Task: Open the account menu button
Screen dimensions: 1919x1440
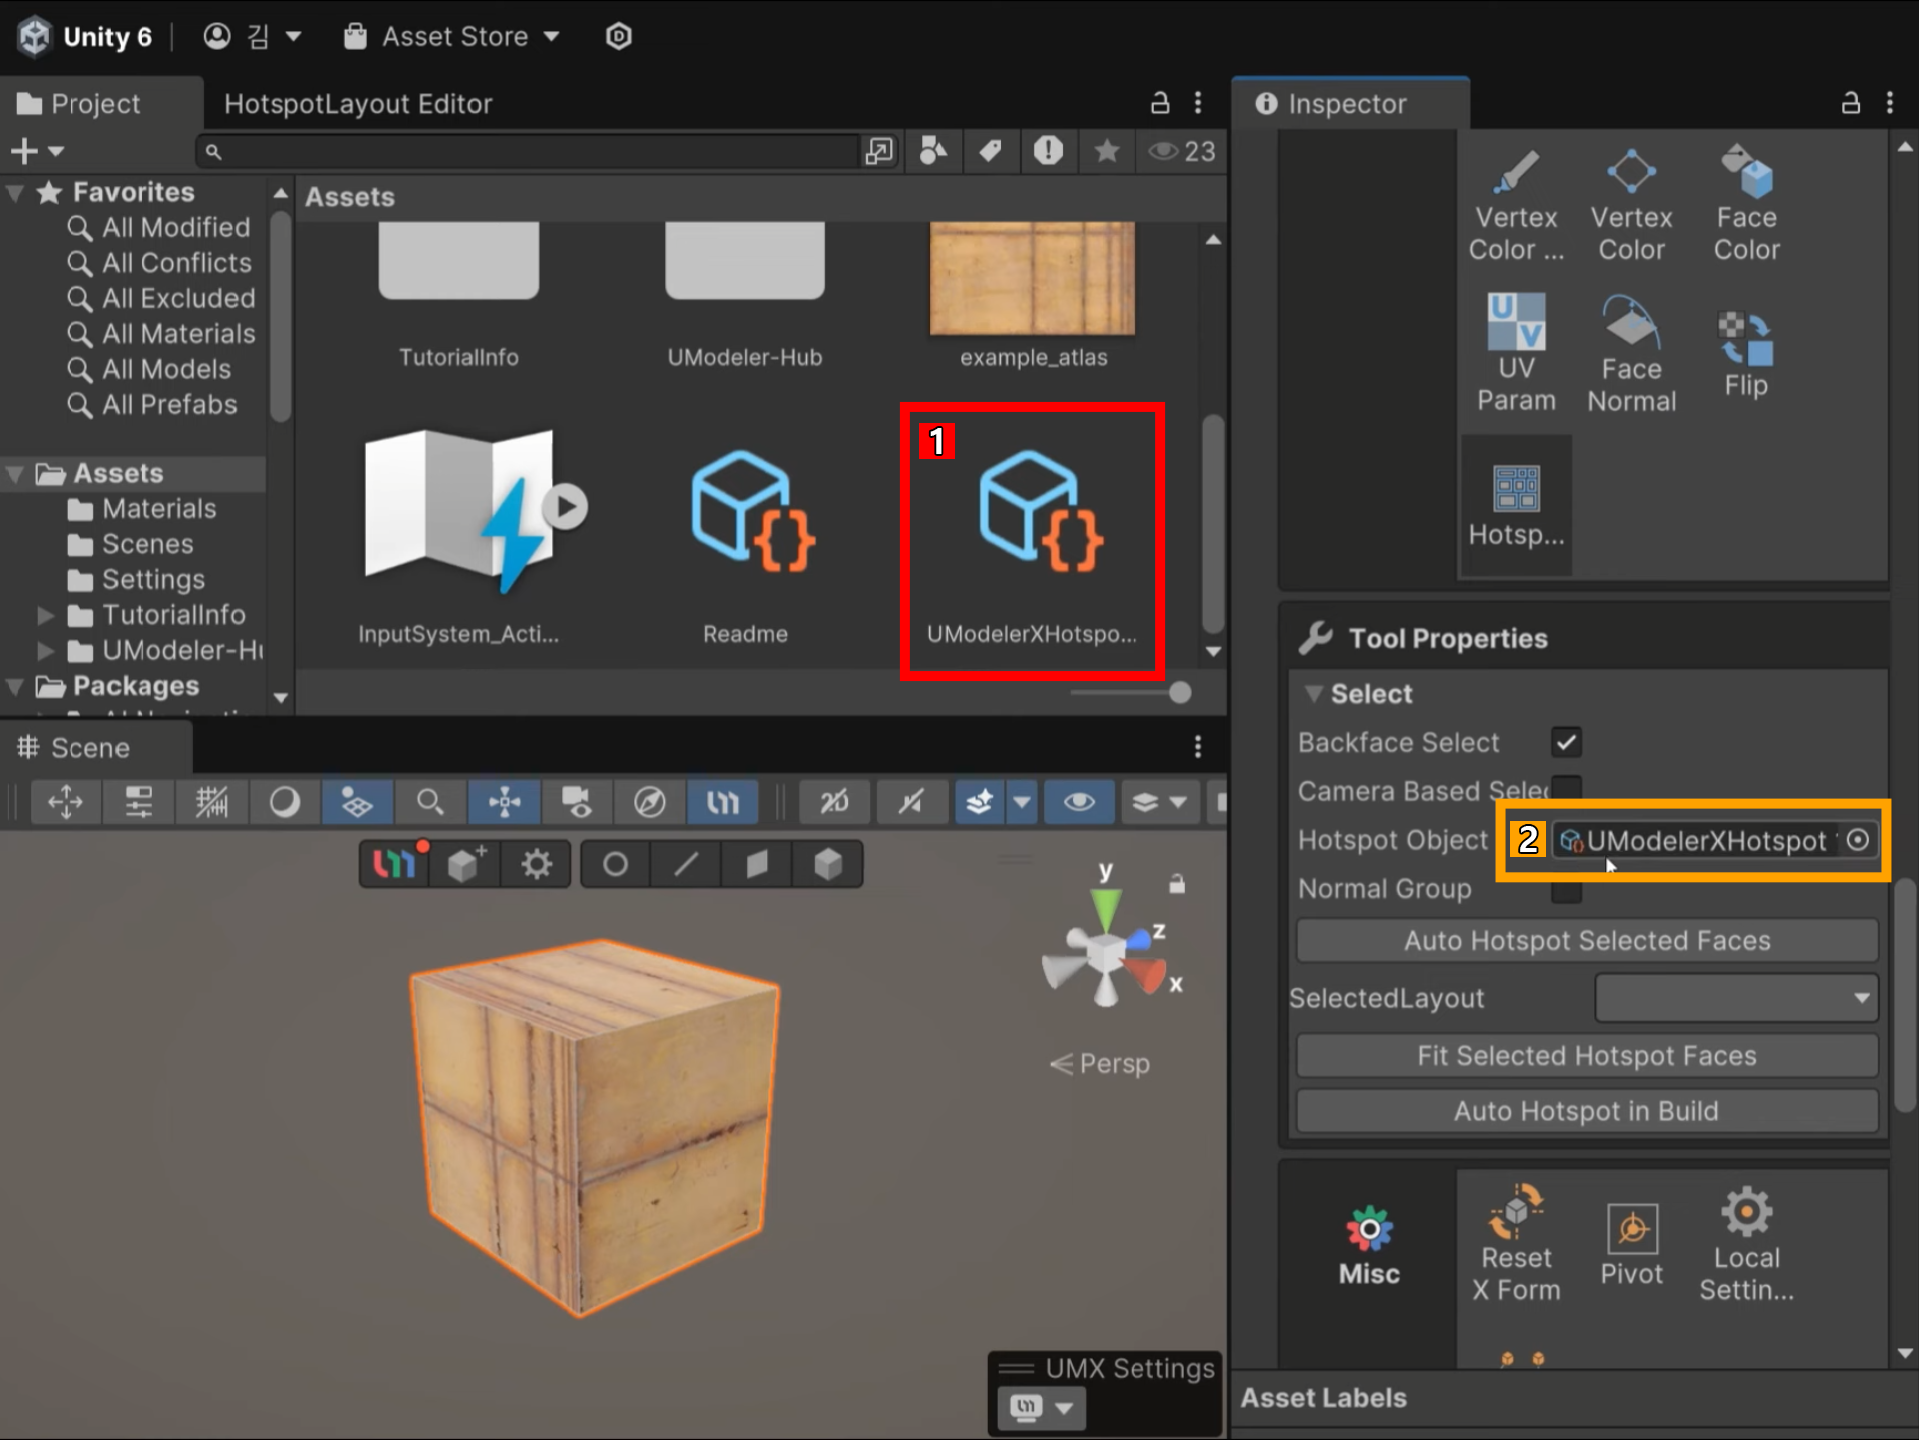Action: (x=252, y=37)
